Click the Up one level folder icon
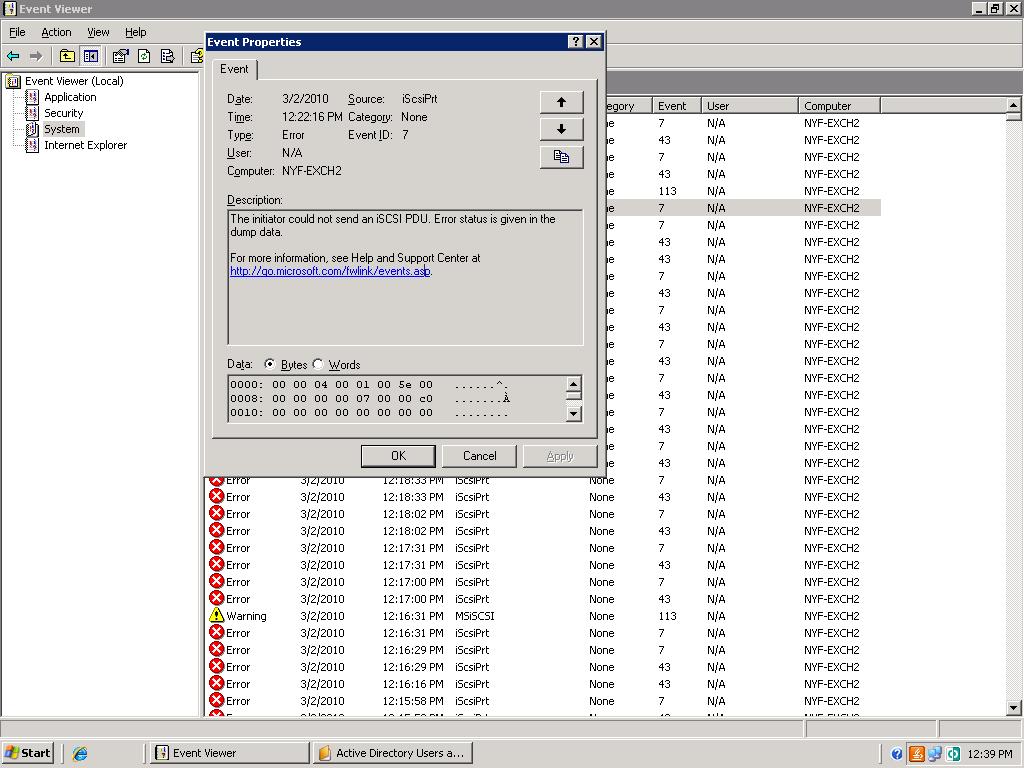Image resolution: width=1024 pixels, height=768 pixels. click(66, 56)
